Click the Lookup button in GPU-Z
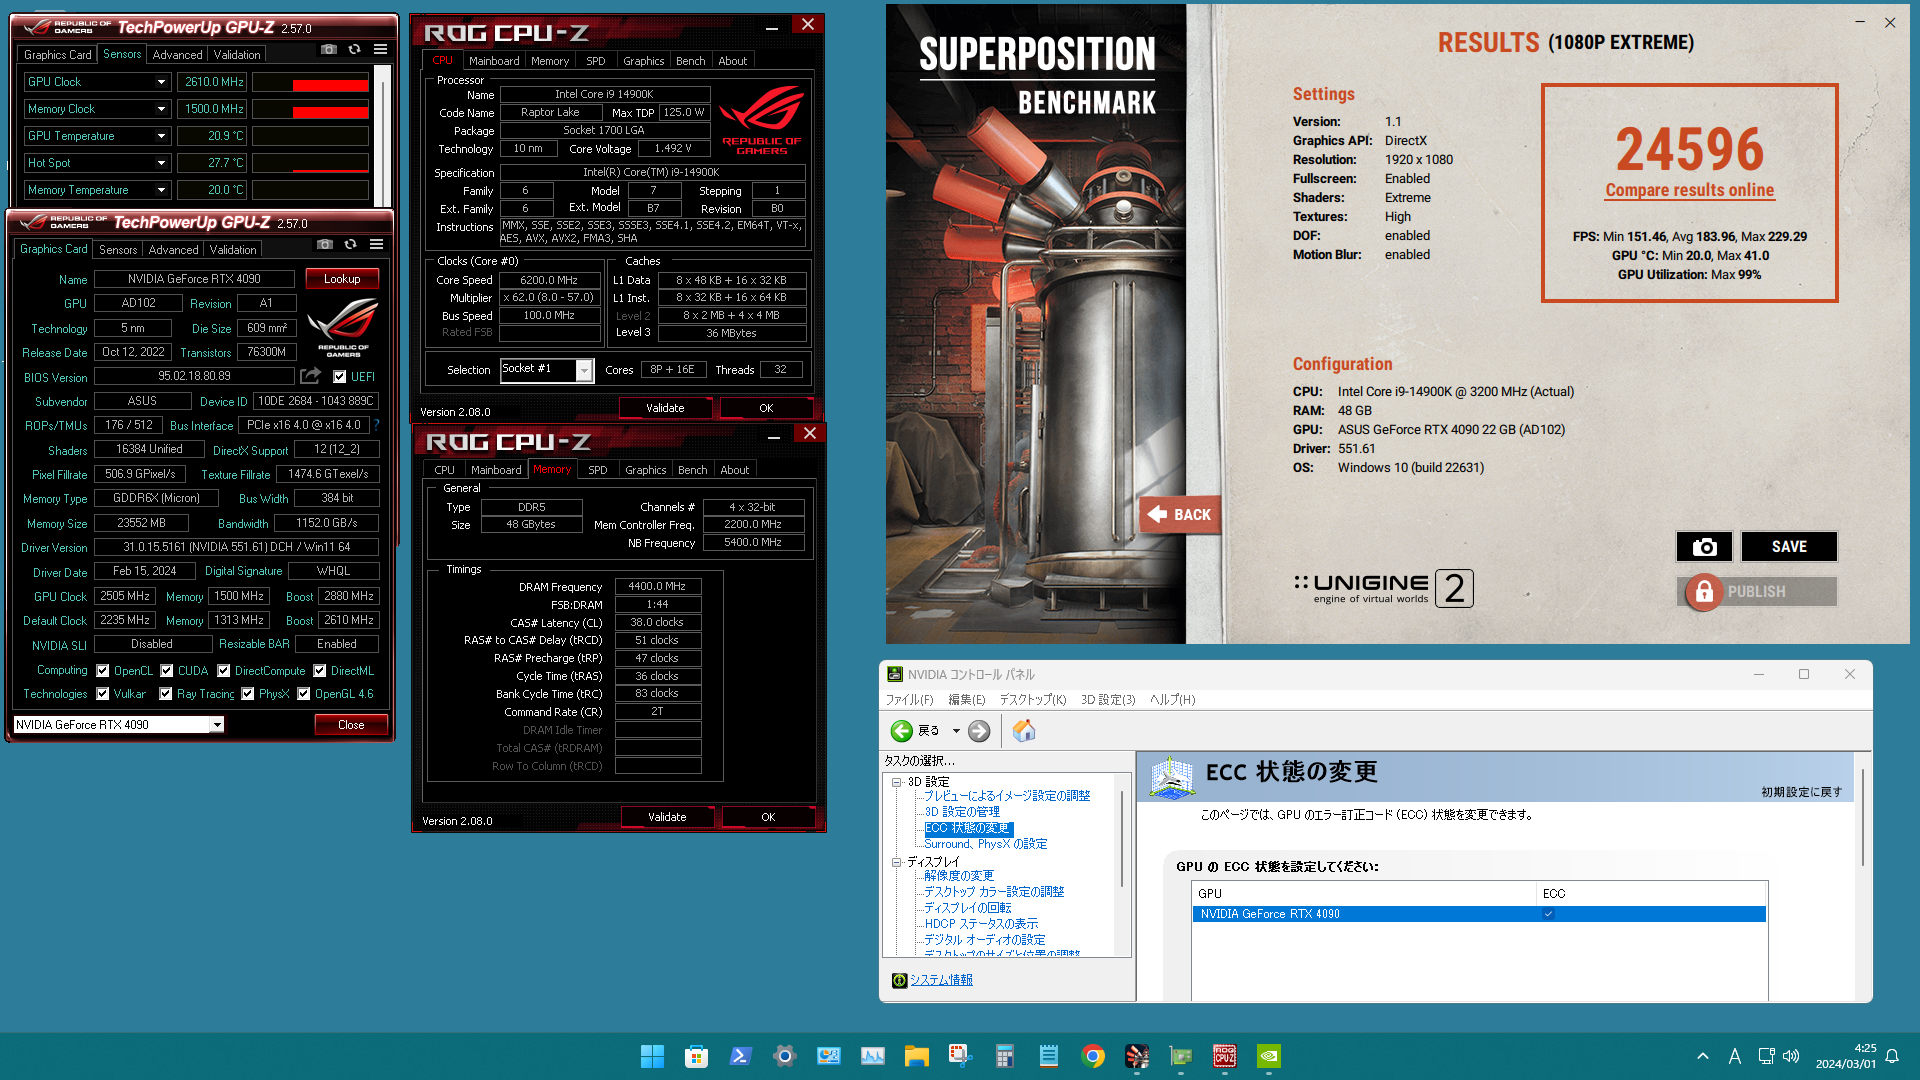The width and height of the screenshot is (1920, 1080). point(342,279)
